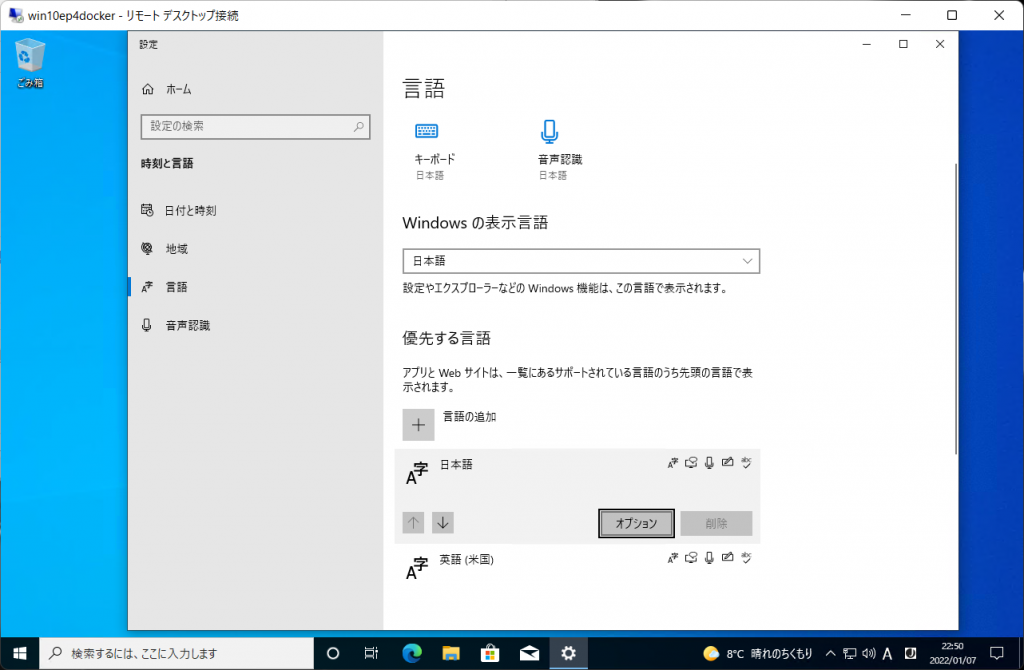This screenshot has height=670, width=1024.
Task: Click the 日本語 spell-check feature icon
Action: point(746,462)
